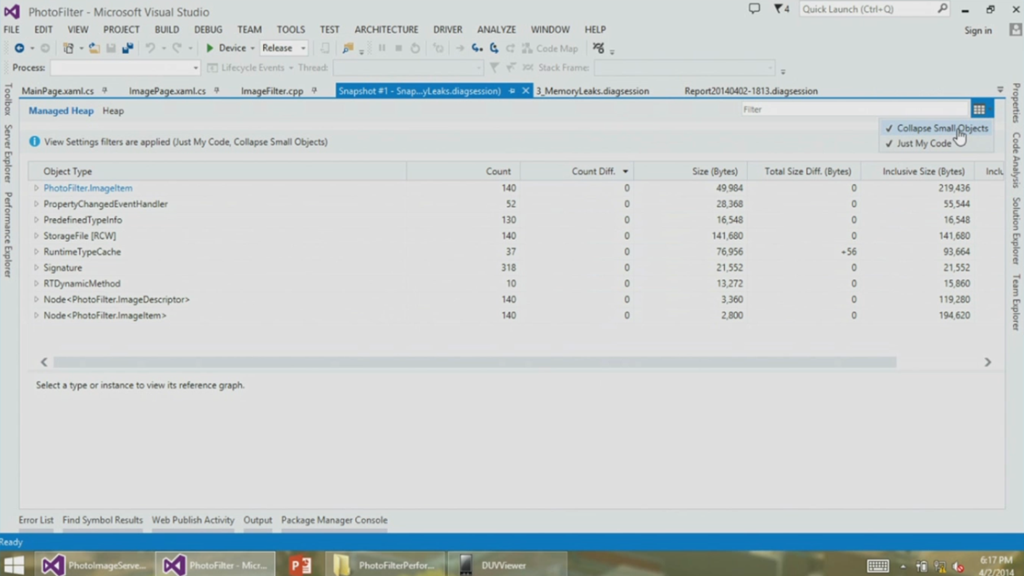
Task: Click the Code Map toolbar button
Action: pos(550,48)
